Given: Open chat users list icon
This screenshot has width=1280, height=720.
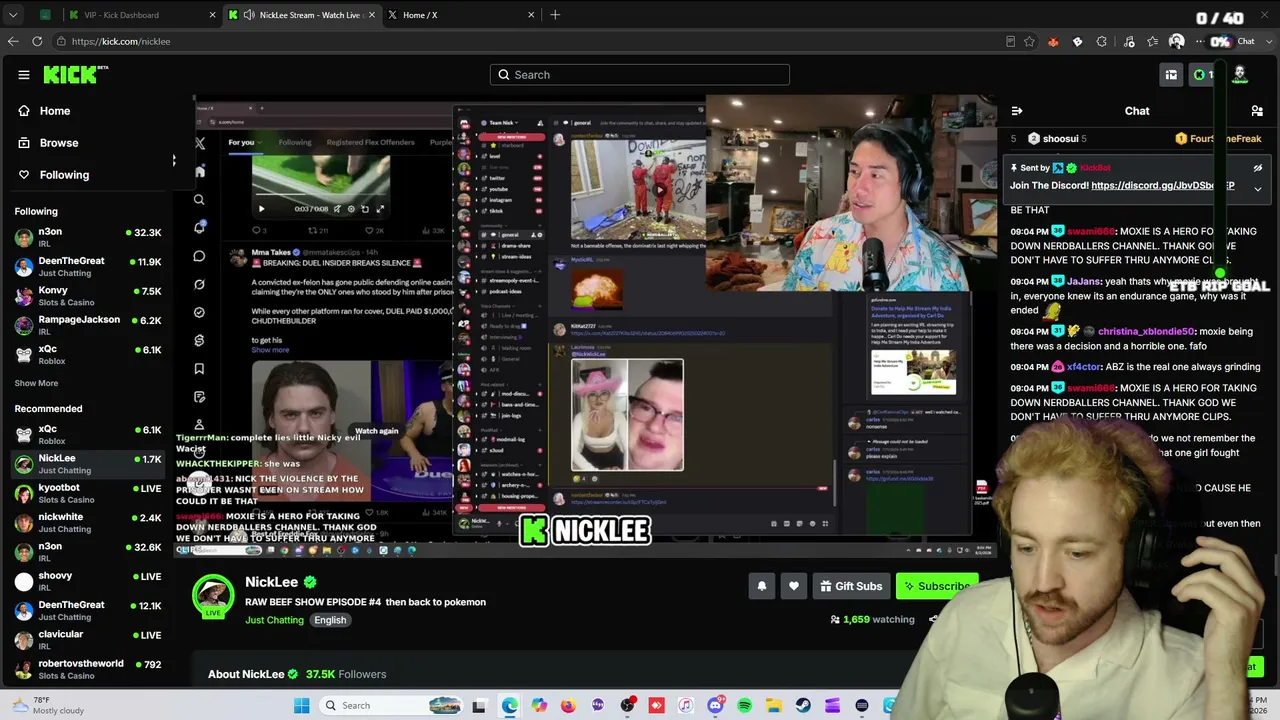Looking at the screenshot, I should 1257,111.
